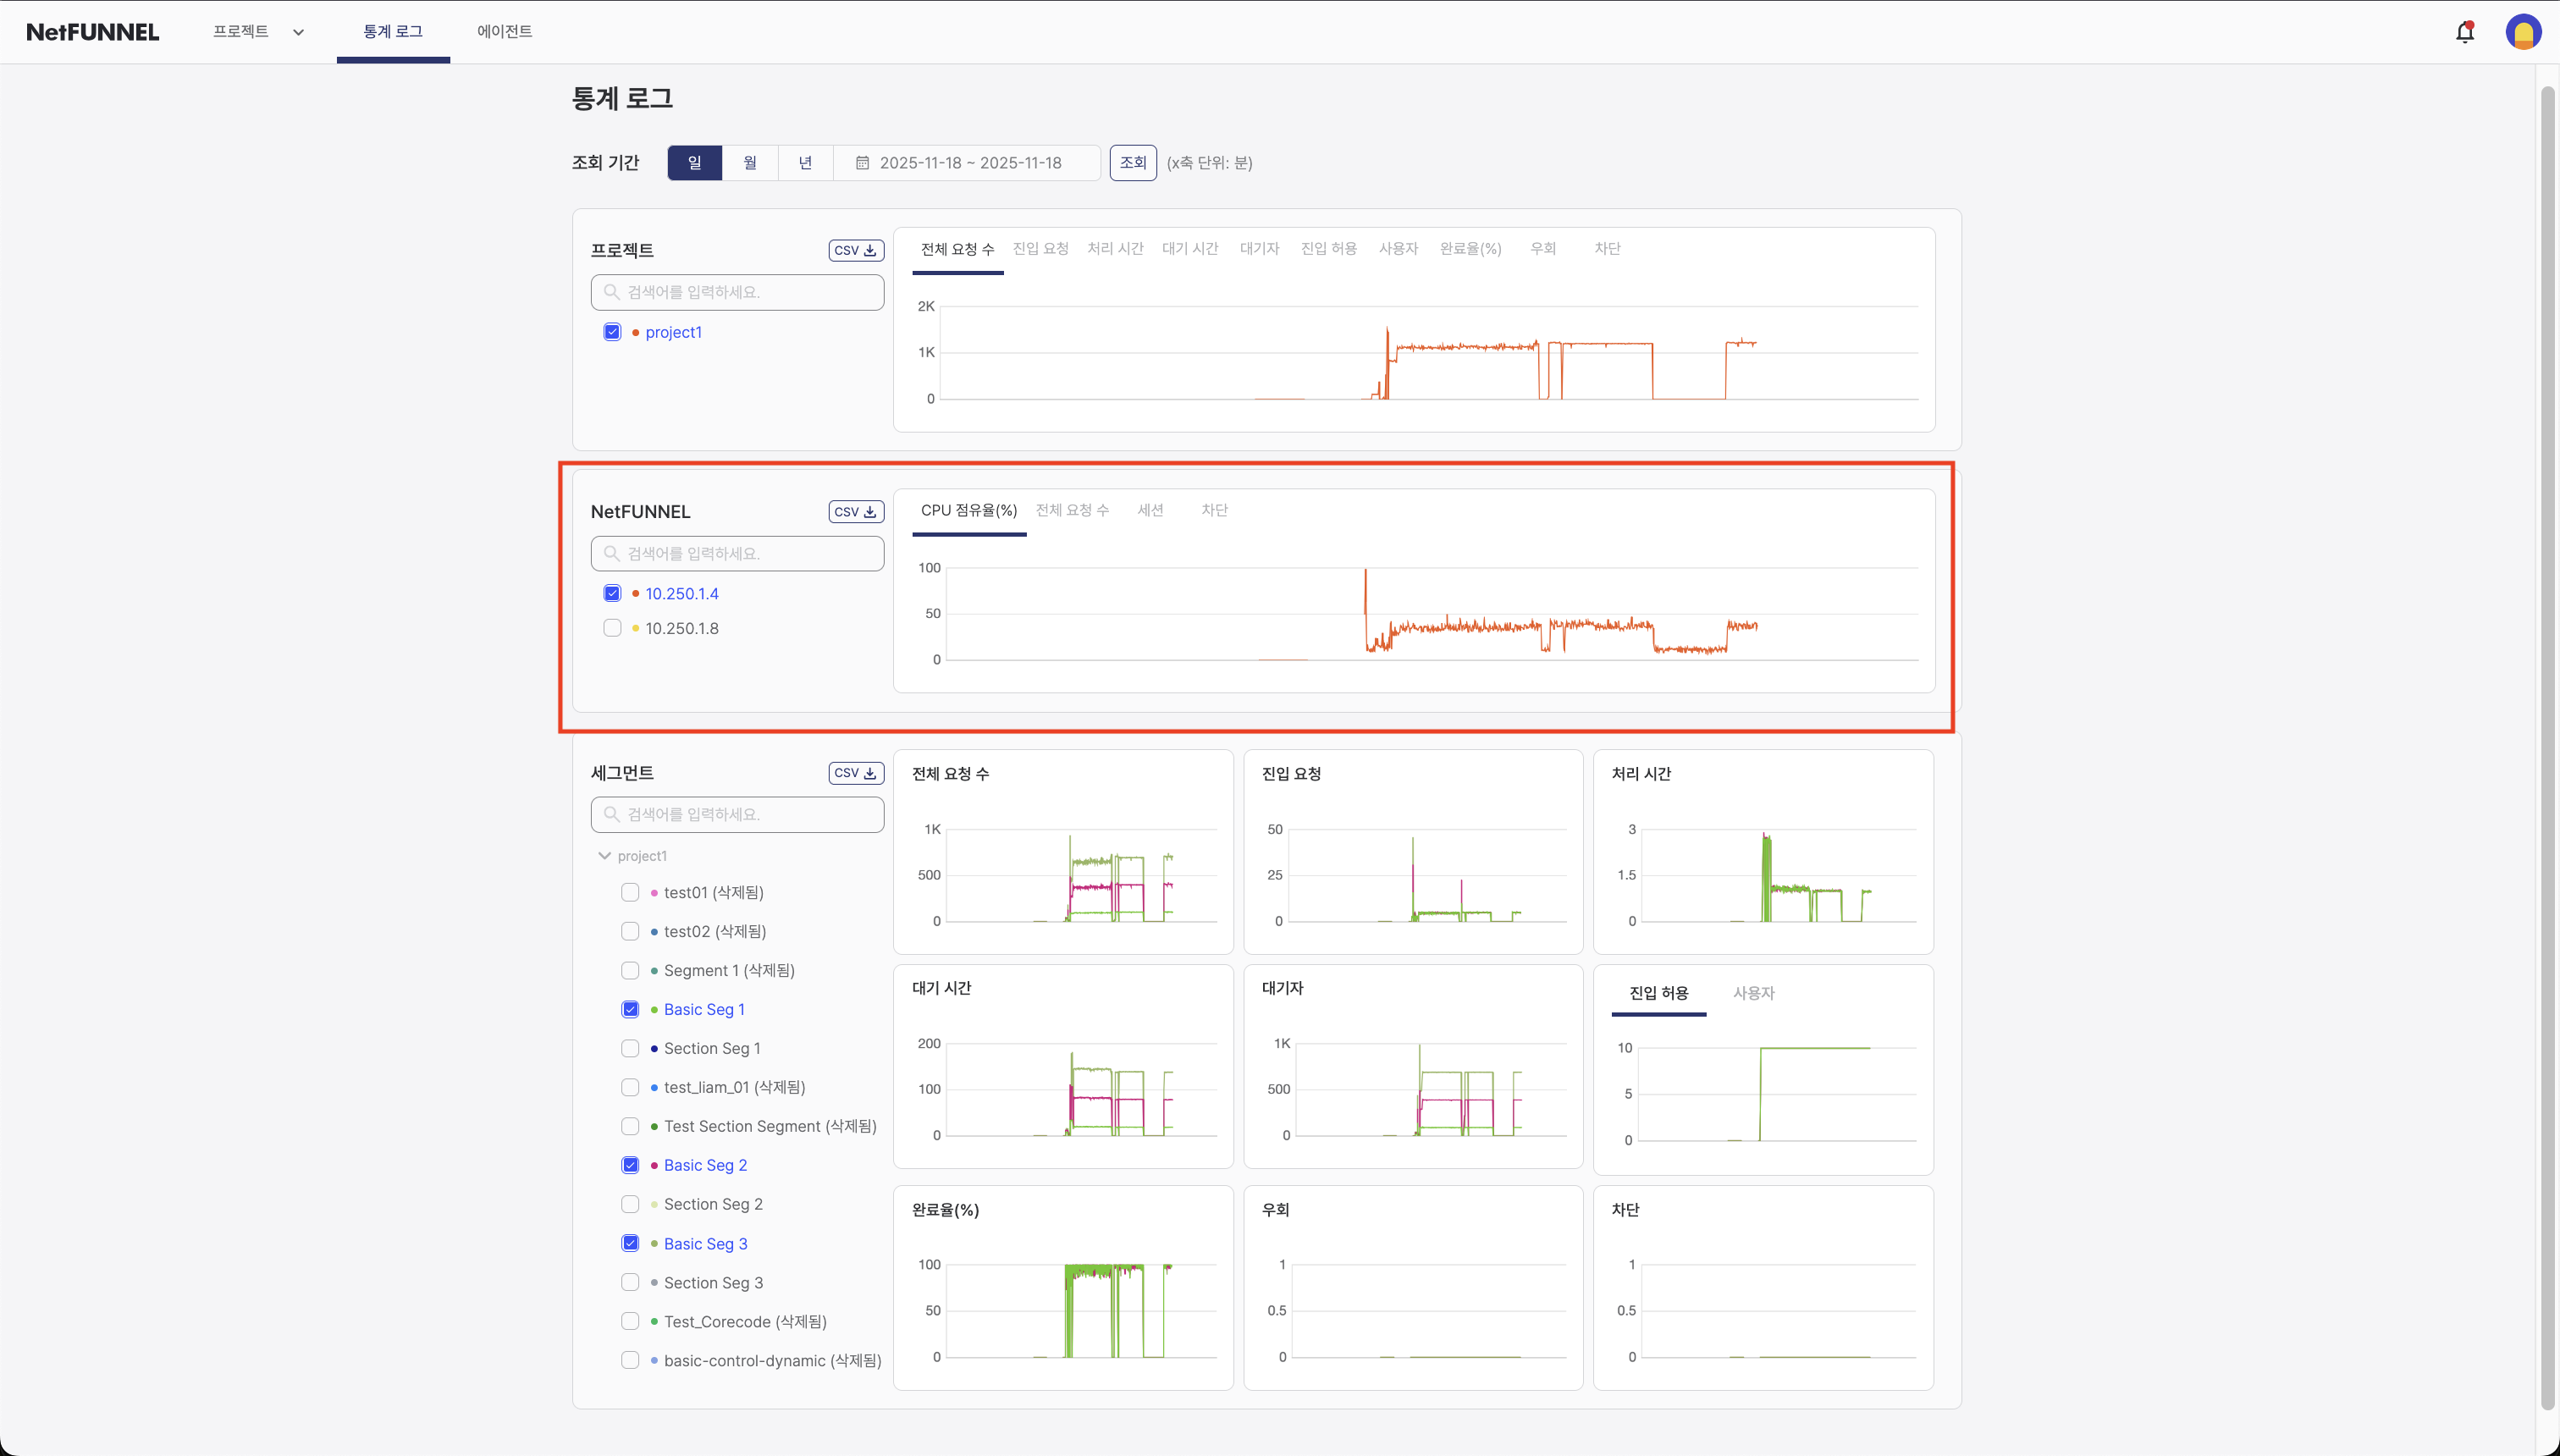Select the 세션 tab in NetFUNNEL chart

1151,510
